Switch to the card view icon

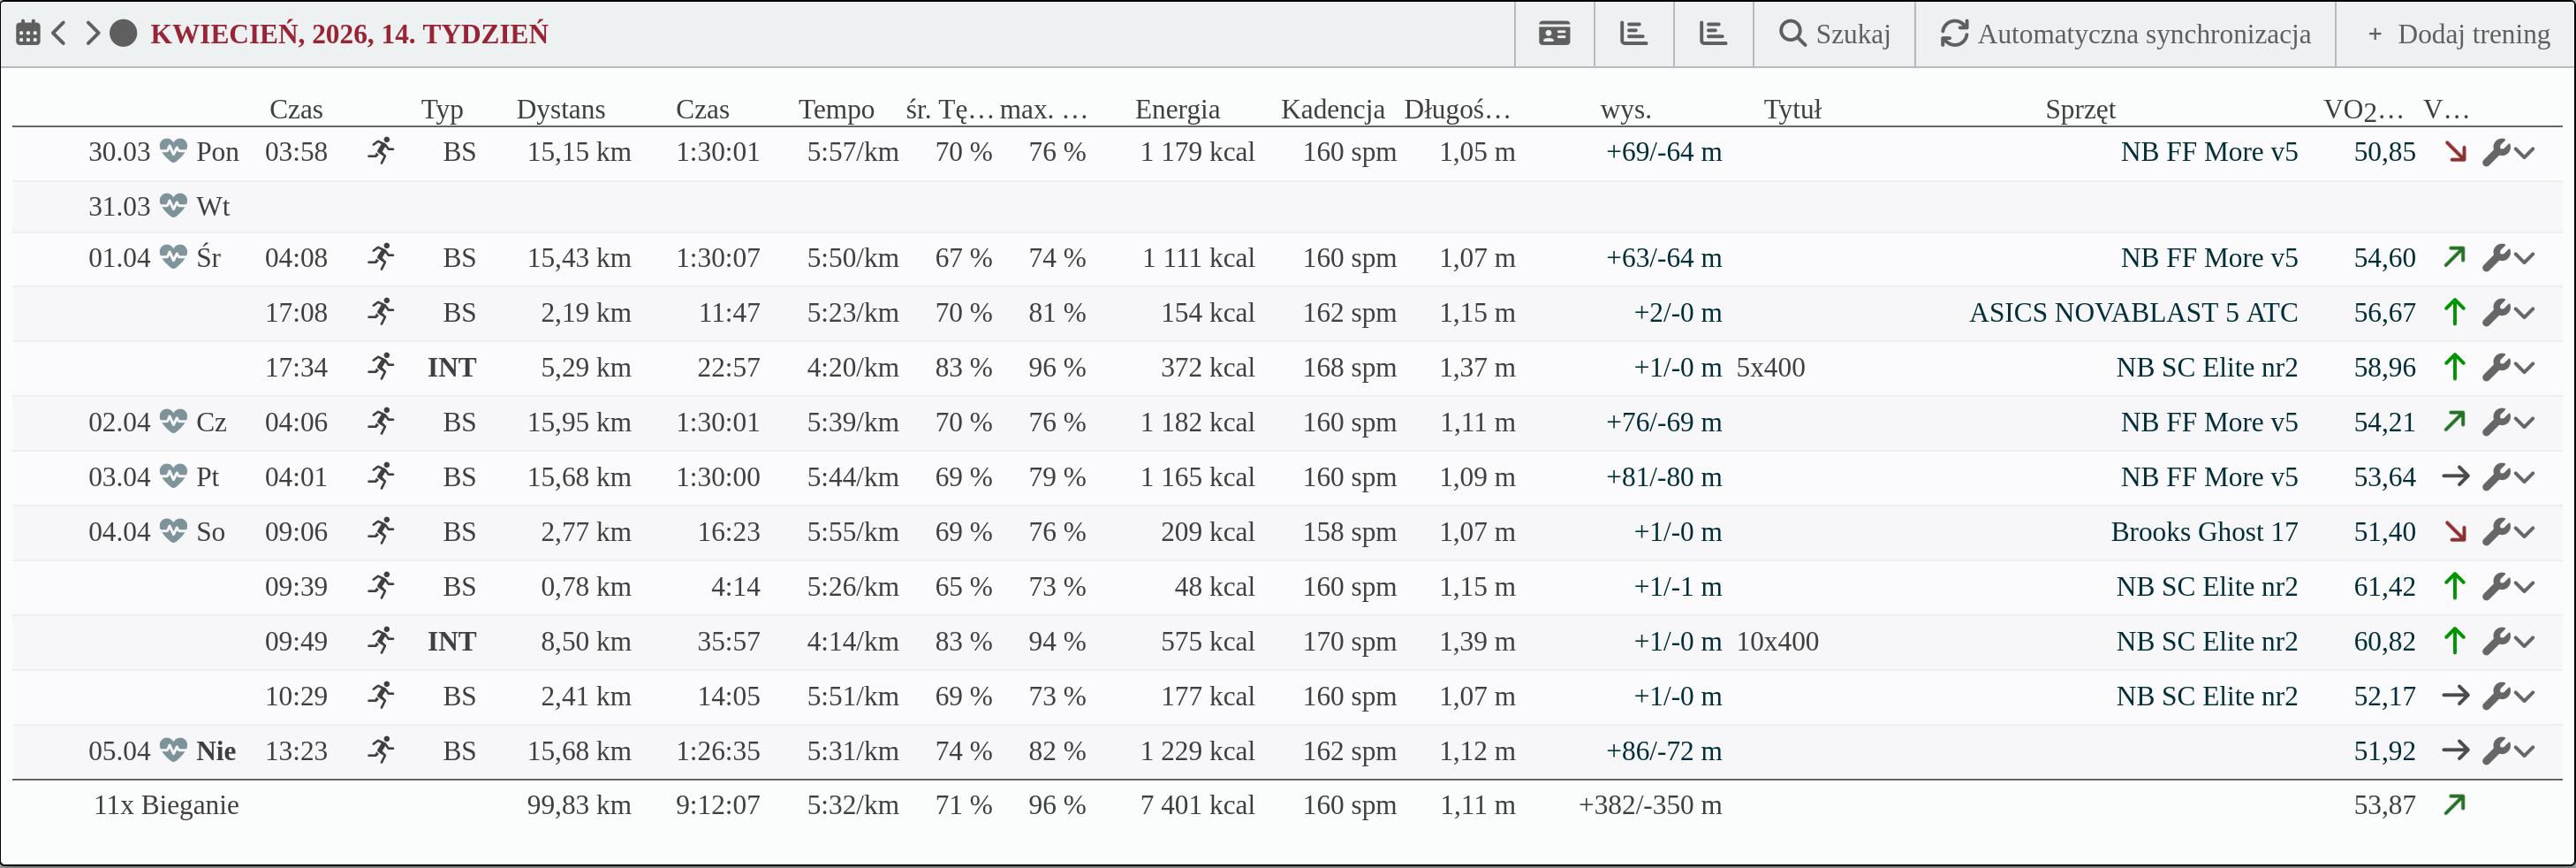[1554, 34]
